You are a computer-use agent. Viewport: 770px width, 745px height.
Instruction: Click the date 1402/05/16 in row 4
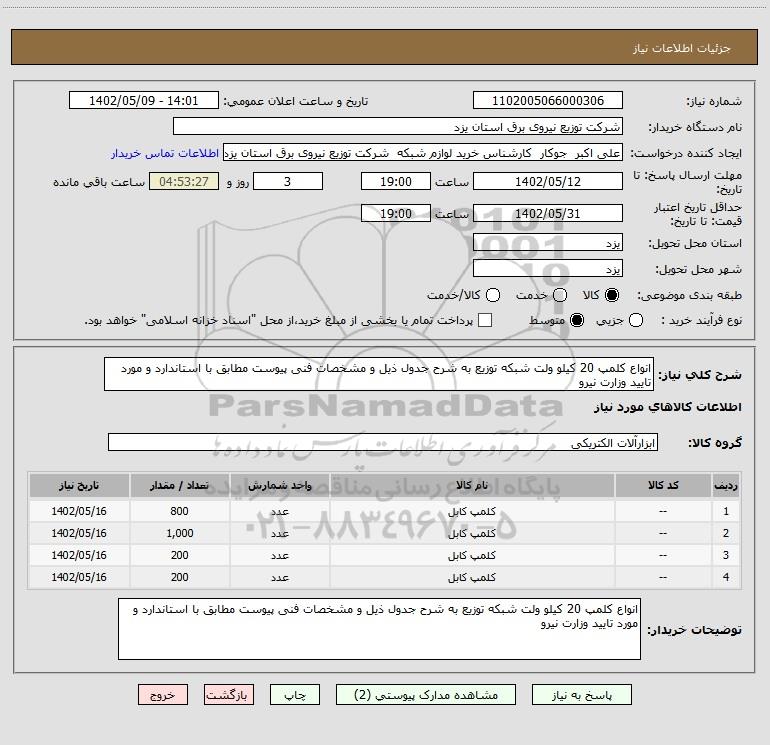[x=79, y=577]
